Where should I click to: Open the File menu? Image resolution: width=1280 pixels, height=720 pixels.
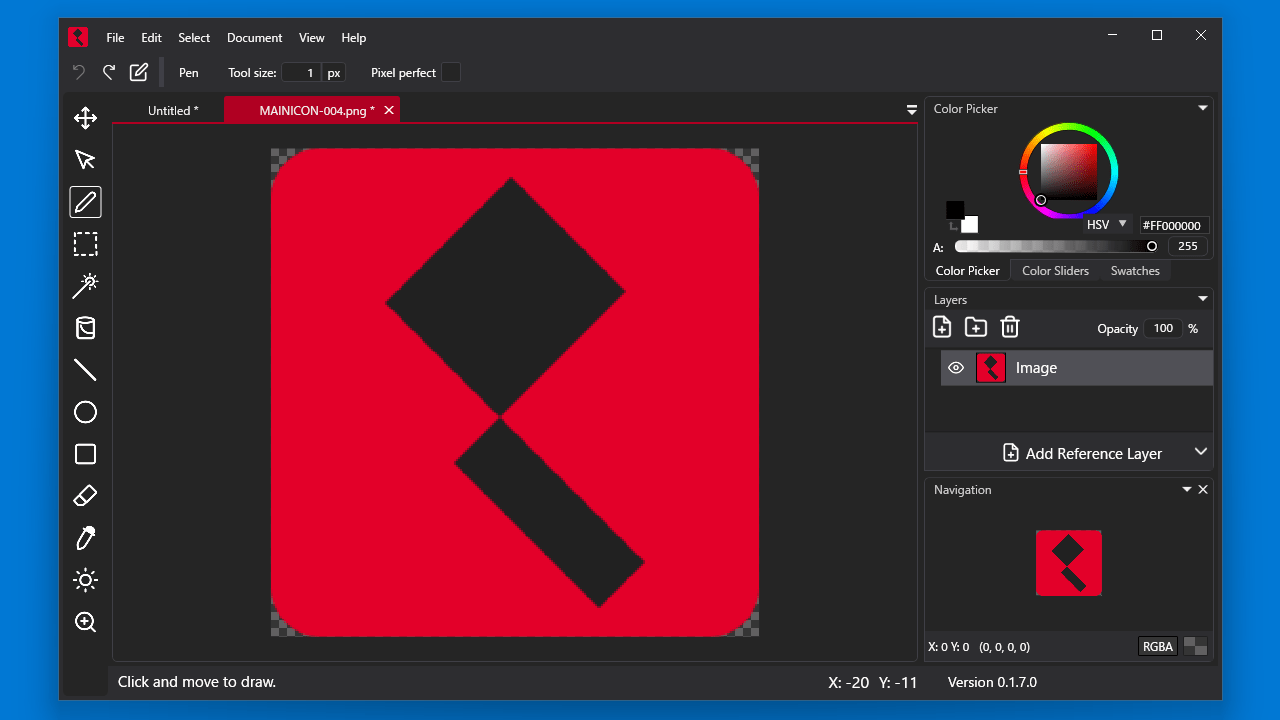[115, 38]
